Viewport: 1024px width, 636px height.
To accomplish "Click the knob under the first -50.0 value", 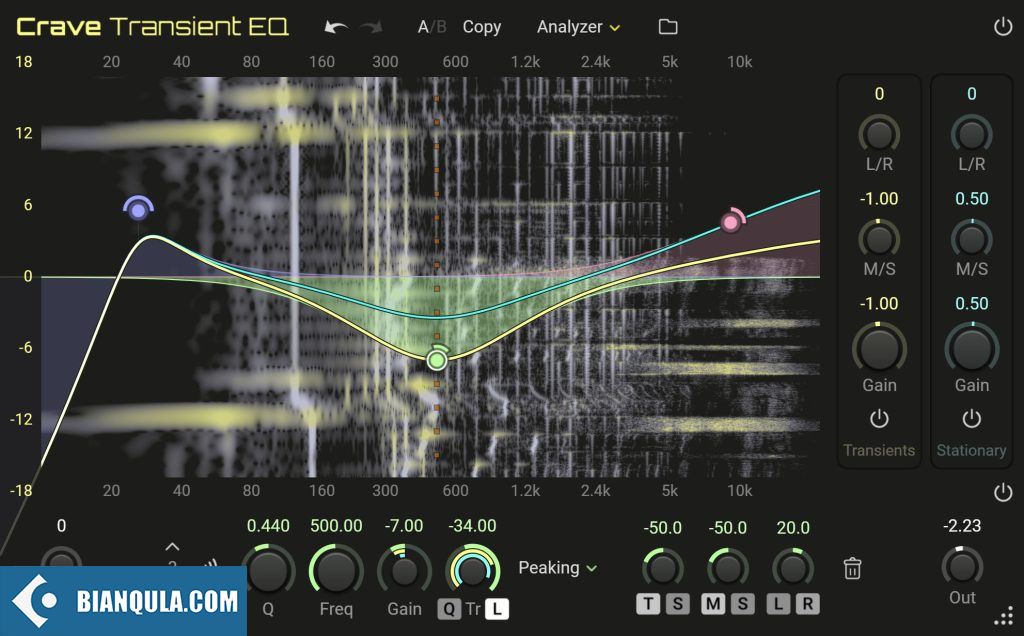I will coord(663,569).
